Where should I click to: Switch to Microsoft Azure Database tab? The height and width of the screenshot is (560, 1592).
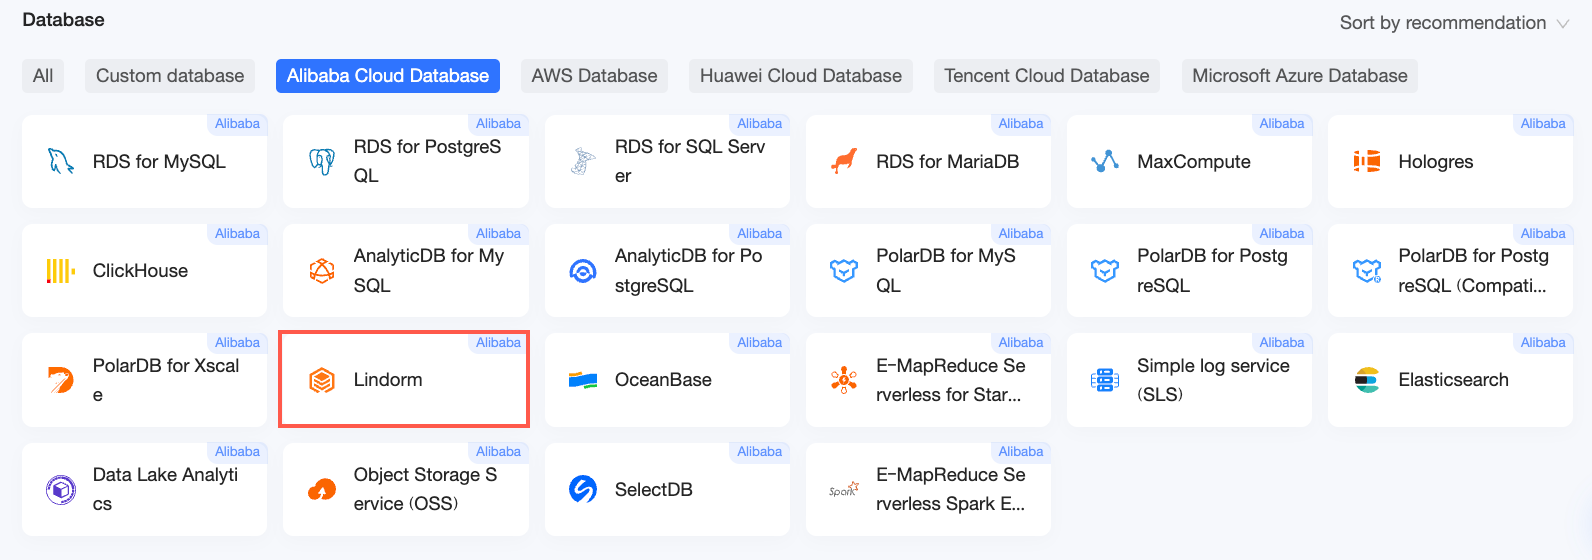tap(1299, 76)
